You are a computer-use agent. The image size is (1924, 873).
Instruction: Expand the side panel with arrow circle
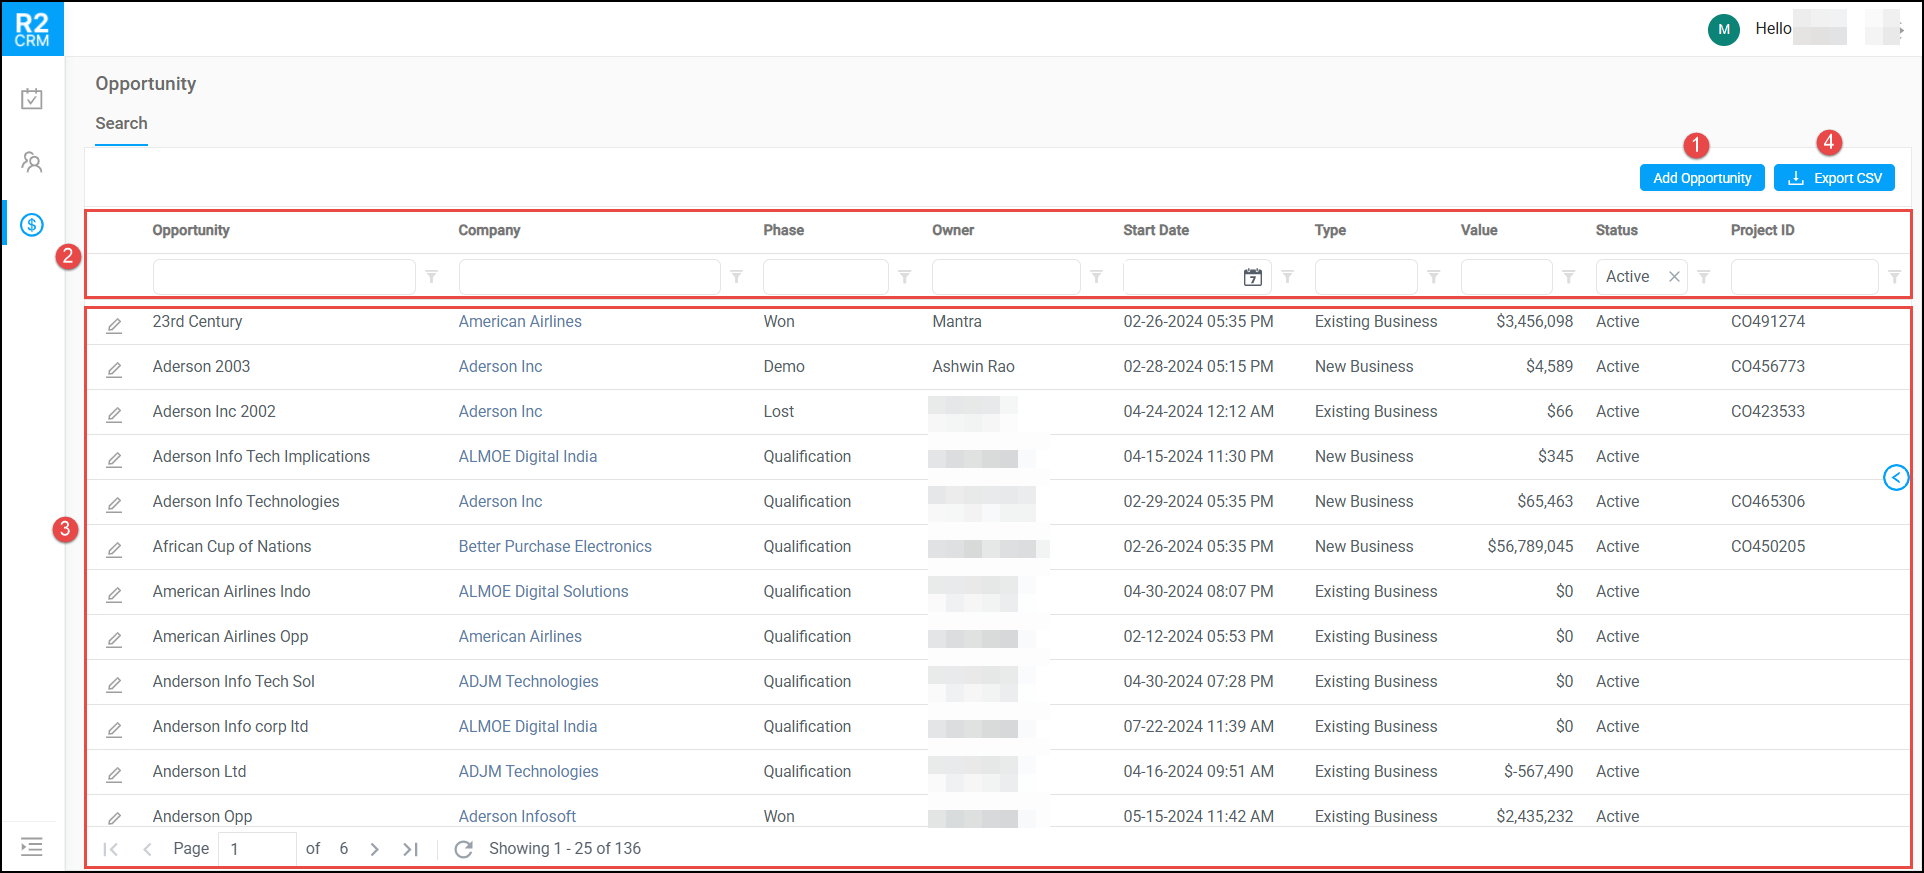[1895, 478]
